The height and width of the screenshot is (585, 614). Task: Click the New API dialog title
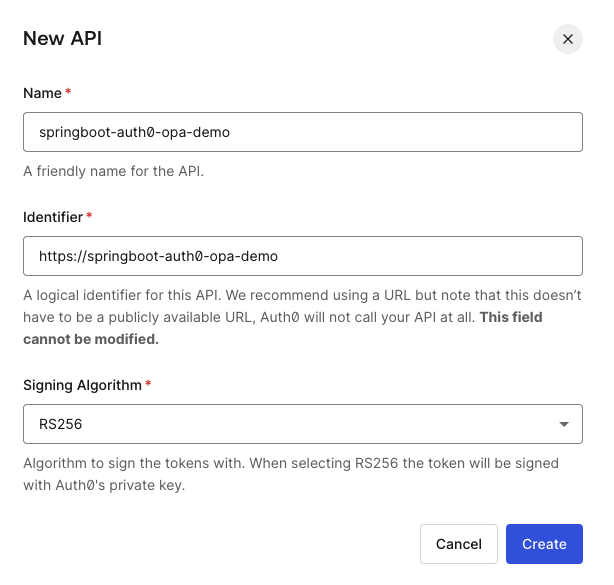tap(63, 39)
